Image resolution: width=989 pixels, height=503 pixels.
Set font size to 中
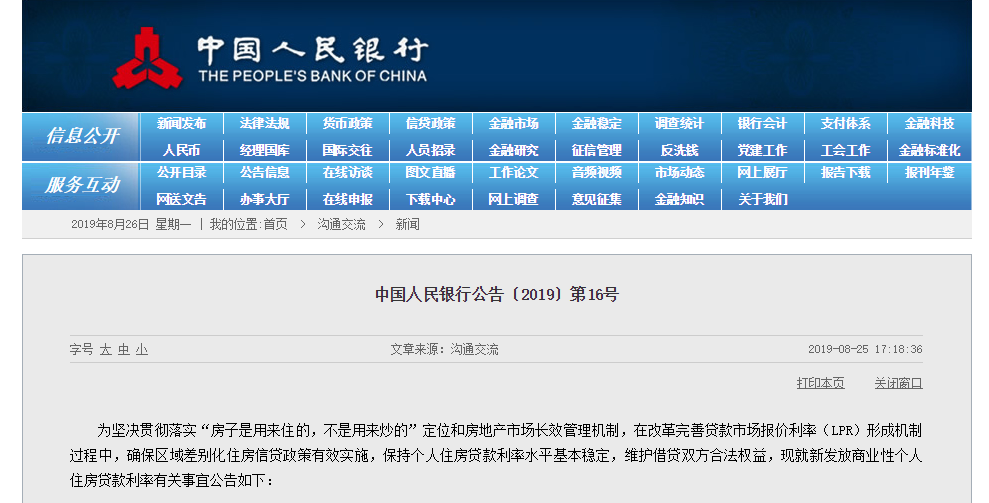click(x=124, y=350)
